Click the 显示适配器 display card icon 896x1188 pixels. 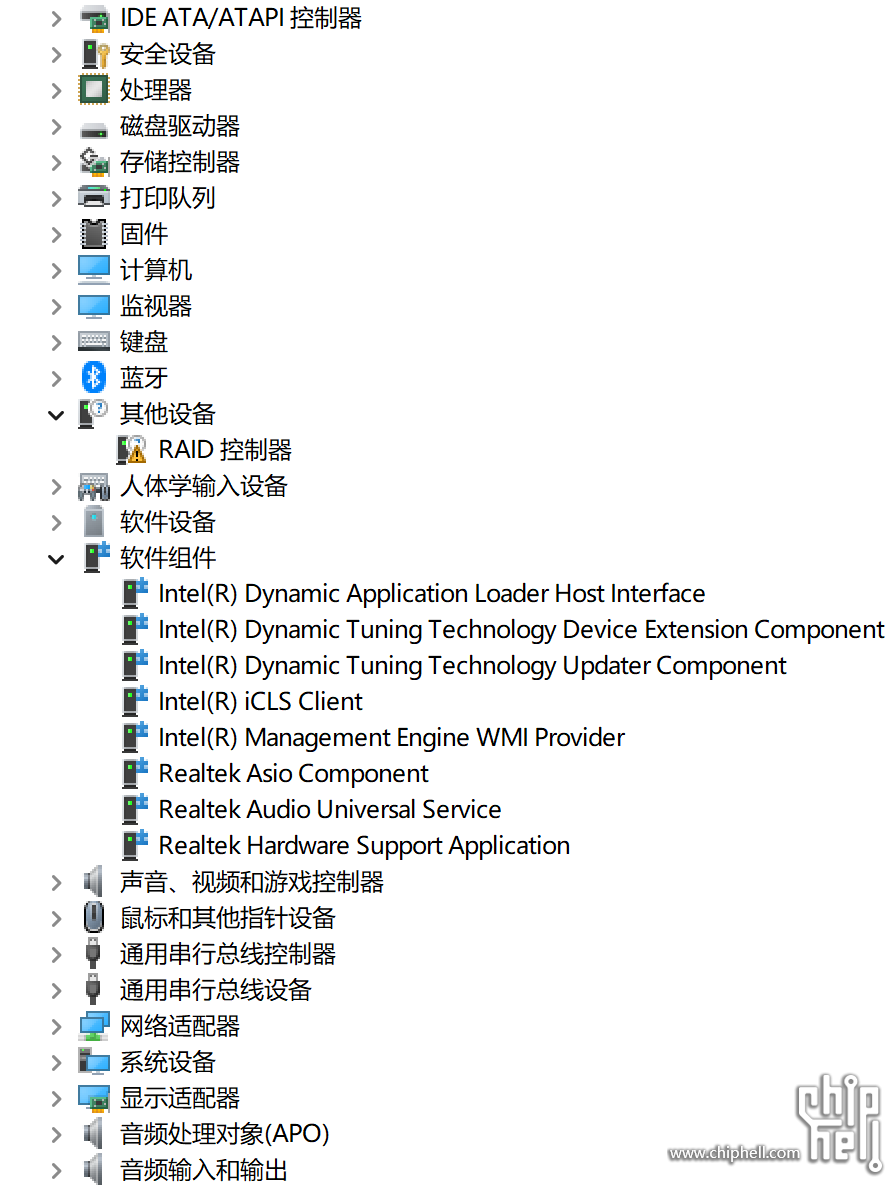94,1098
